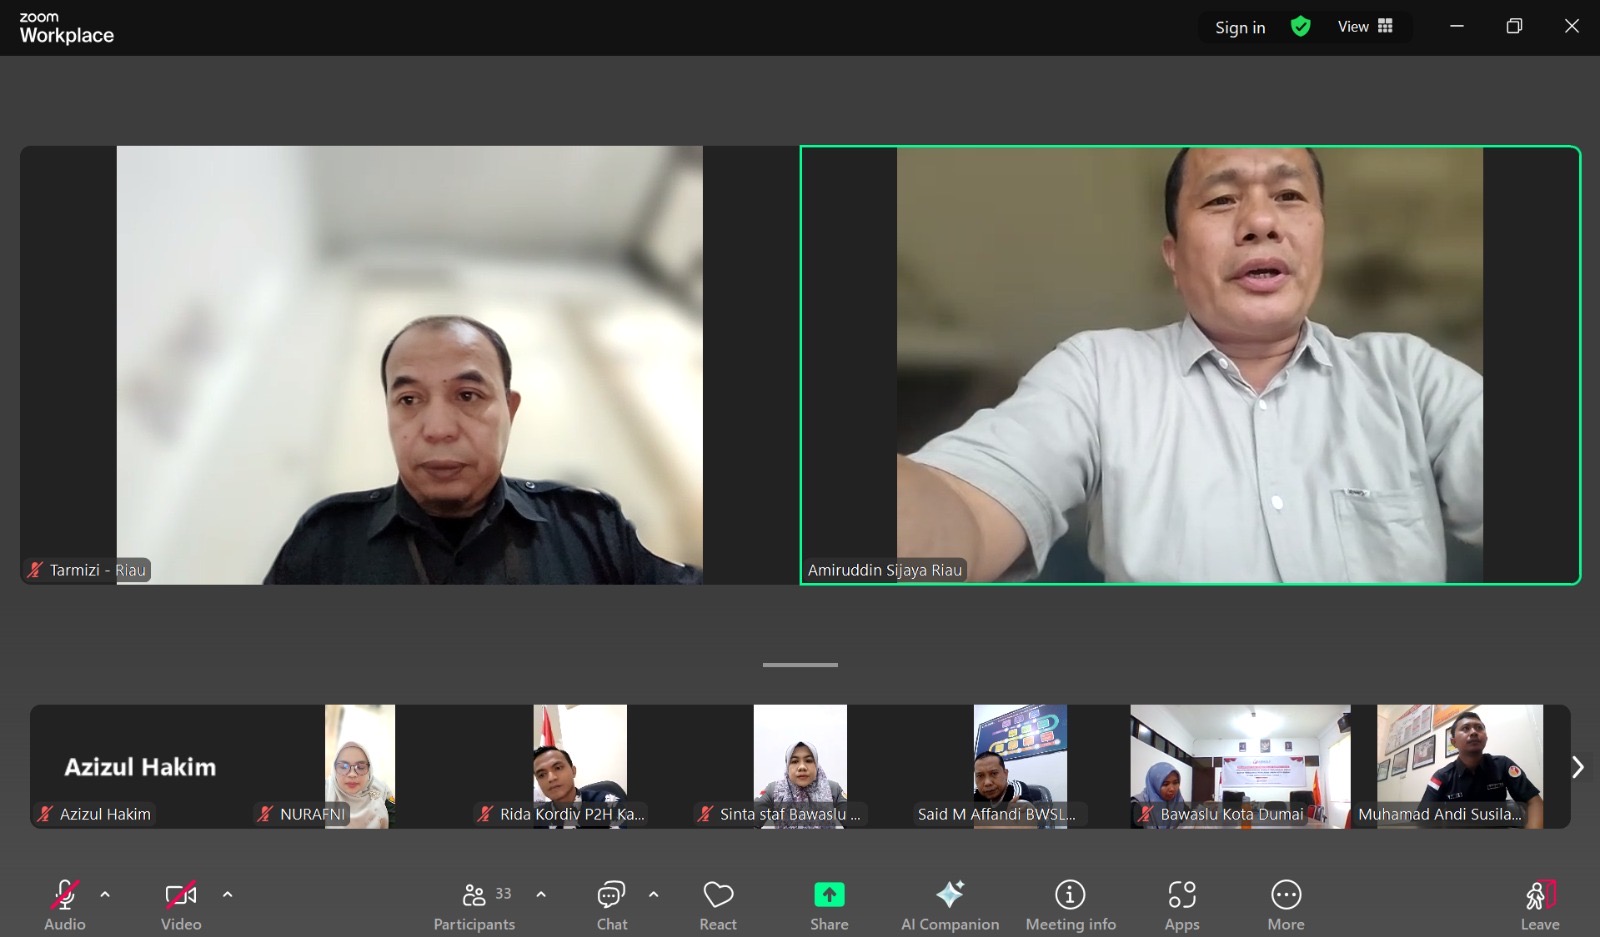Image resolution: width=1600 pixels, height=937 pixels.
Task: Start video using the Video icon
Action: pyautogui.click(x=180, y=894)
